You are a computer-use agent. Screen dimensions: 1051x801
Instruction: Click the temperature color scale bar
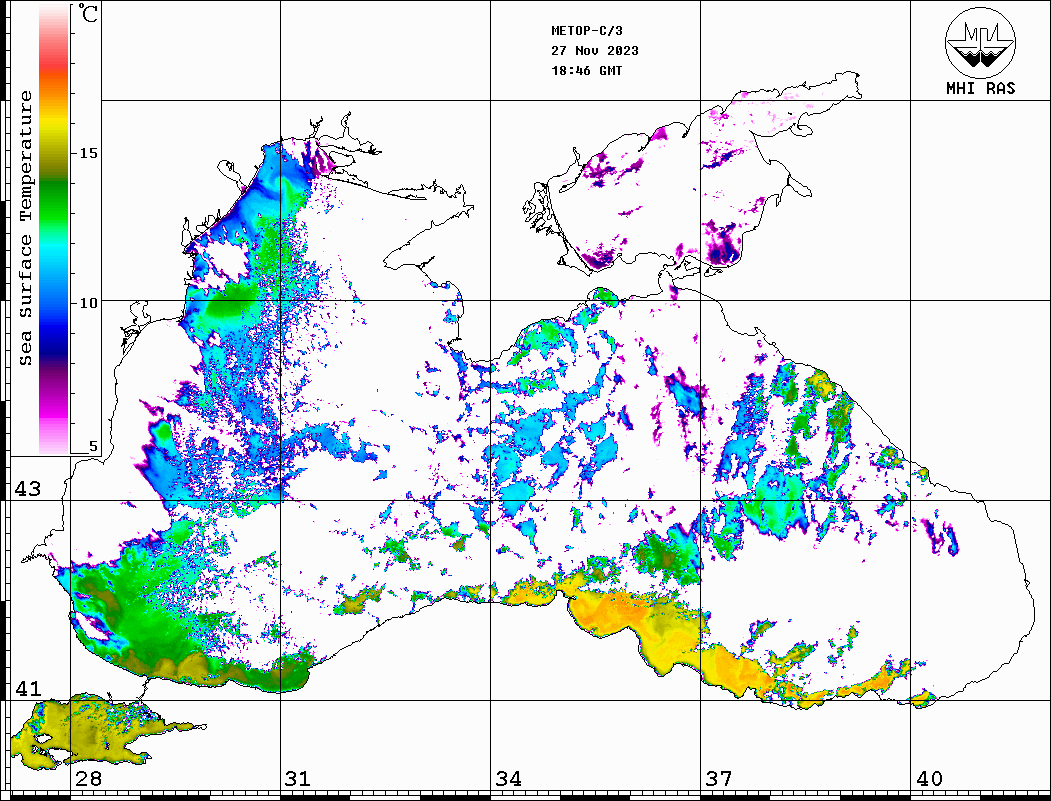(x=54, y=229)
